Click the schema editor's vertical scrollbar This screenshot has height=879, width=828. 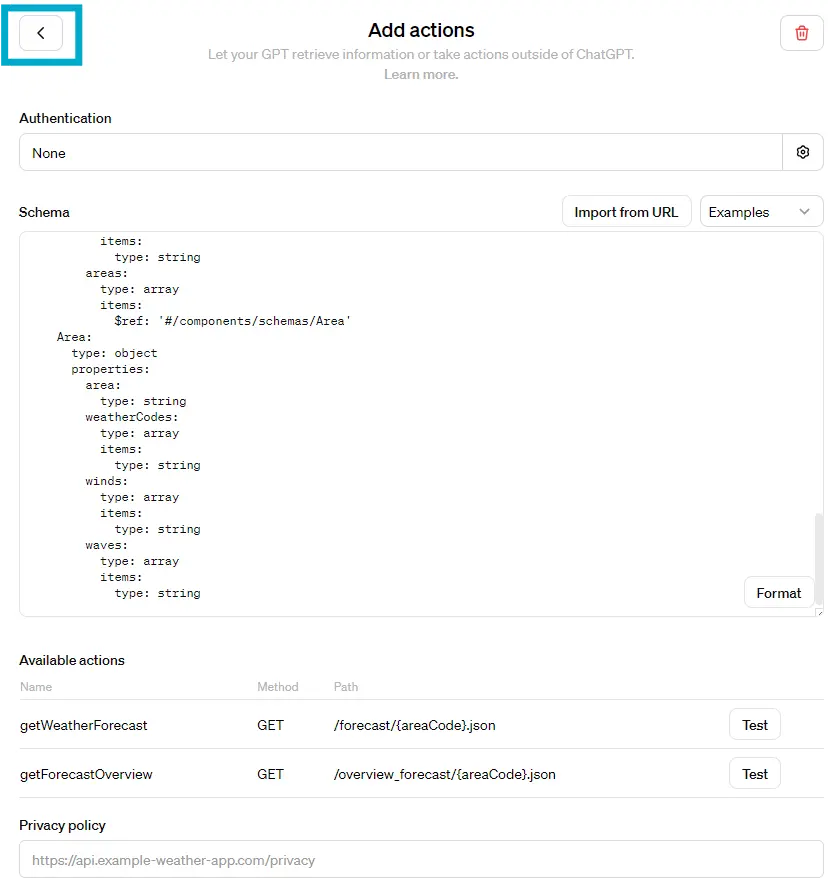[x=819, y=560]
